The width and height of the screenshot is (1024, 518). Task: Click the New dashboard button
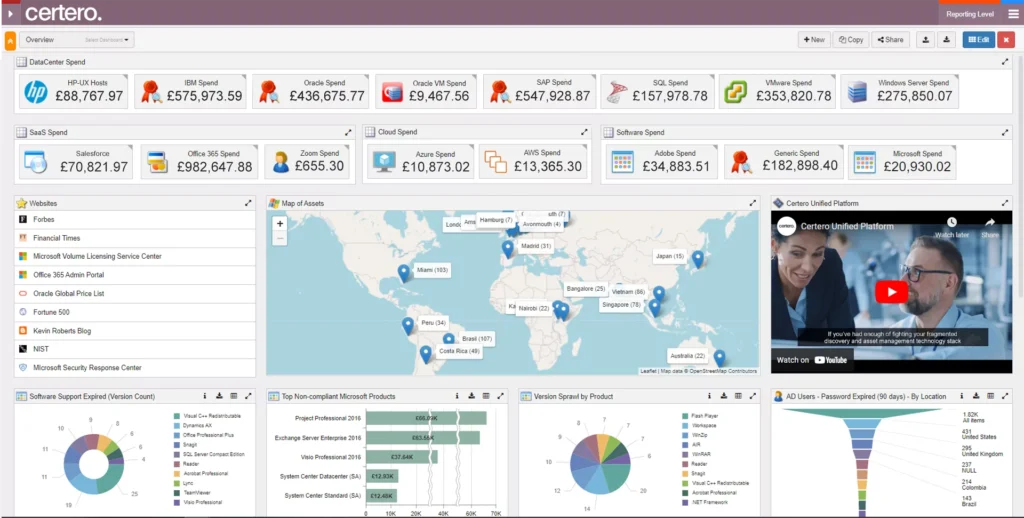click(x=814, y=40)
